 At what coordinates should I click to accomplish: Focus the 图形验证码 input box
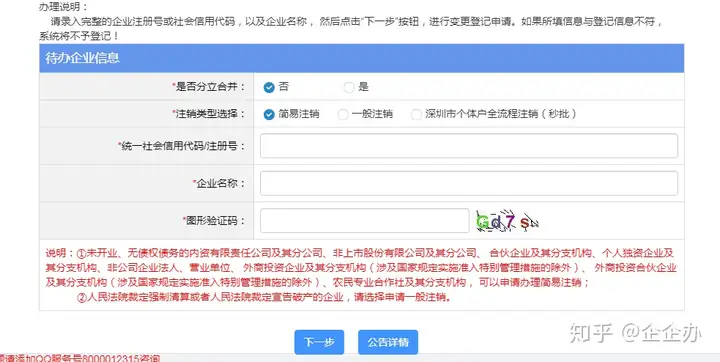coord(365,221)
